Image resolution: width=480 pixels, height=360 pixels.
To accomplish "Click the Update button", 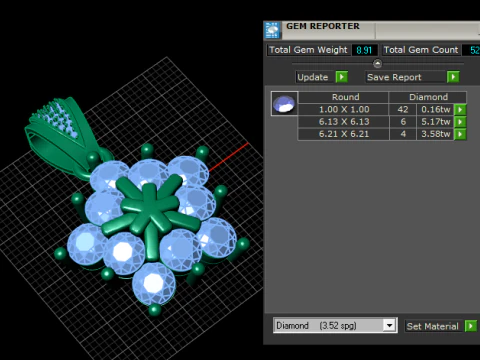I will coord(316,77).
